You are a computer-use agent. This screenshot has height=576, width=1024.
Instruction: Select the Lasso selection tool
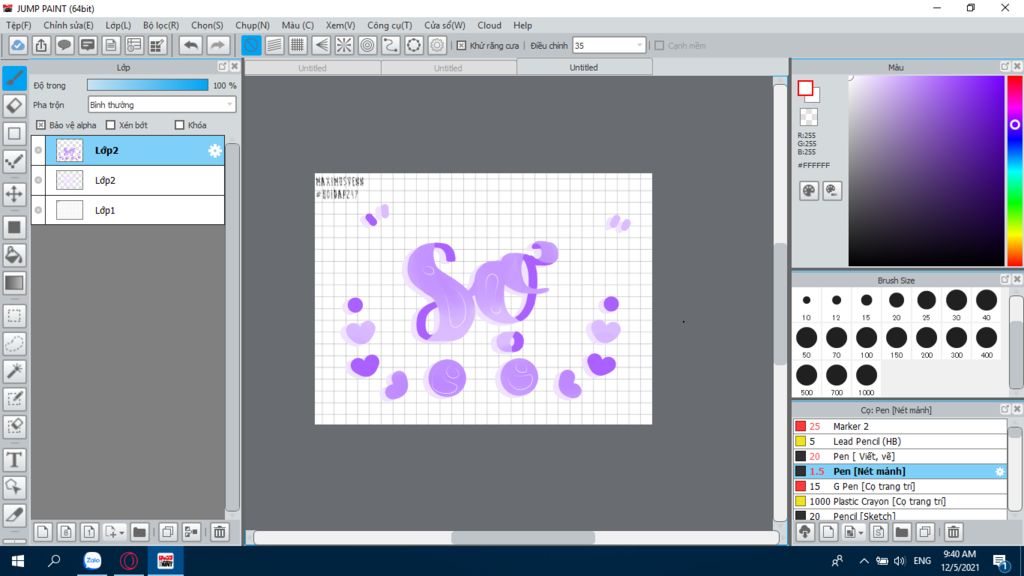pyautogui.click(x=14, y=344)
